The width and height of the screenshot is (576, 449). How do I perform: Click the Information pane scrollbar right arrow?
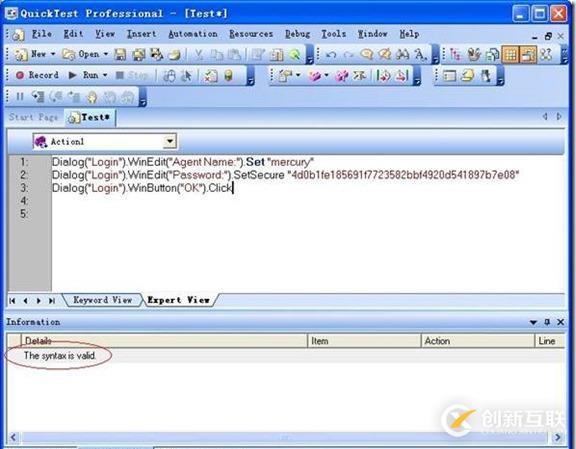pos(558,438)
